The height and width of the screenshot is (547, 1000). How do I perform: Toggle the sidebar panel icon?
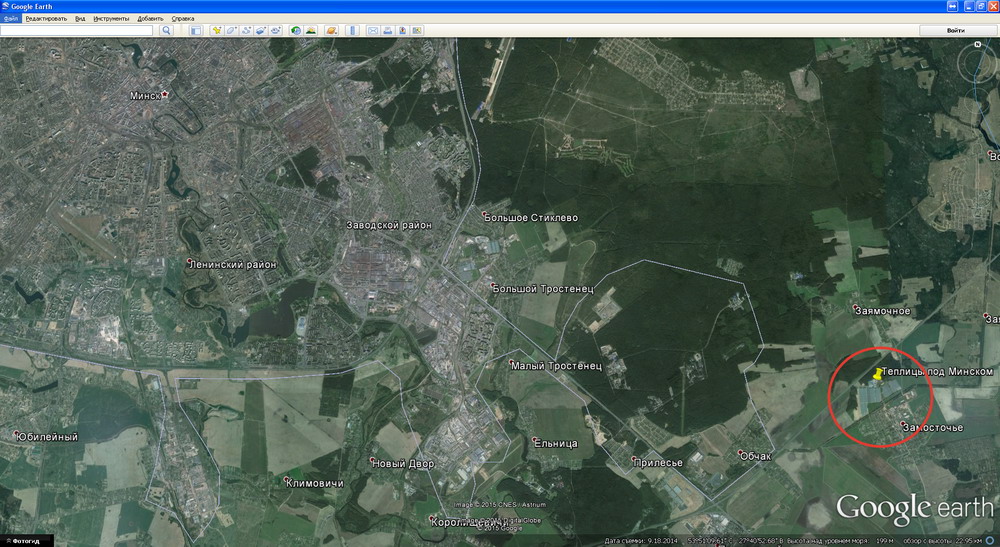pos(196,30)
